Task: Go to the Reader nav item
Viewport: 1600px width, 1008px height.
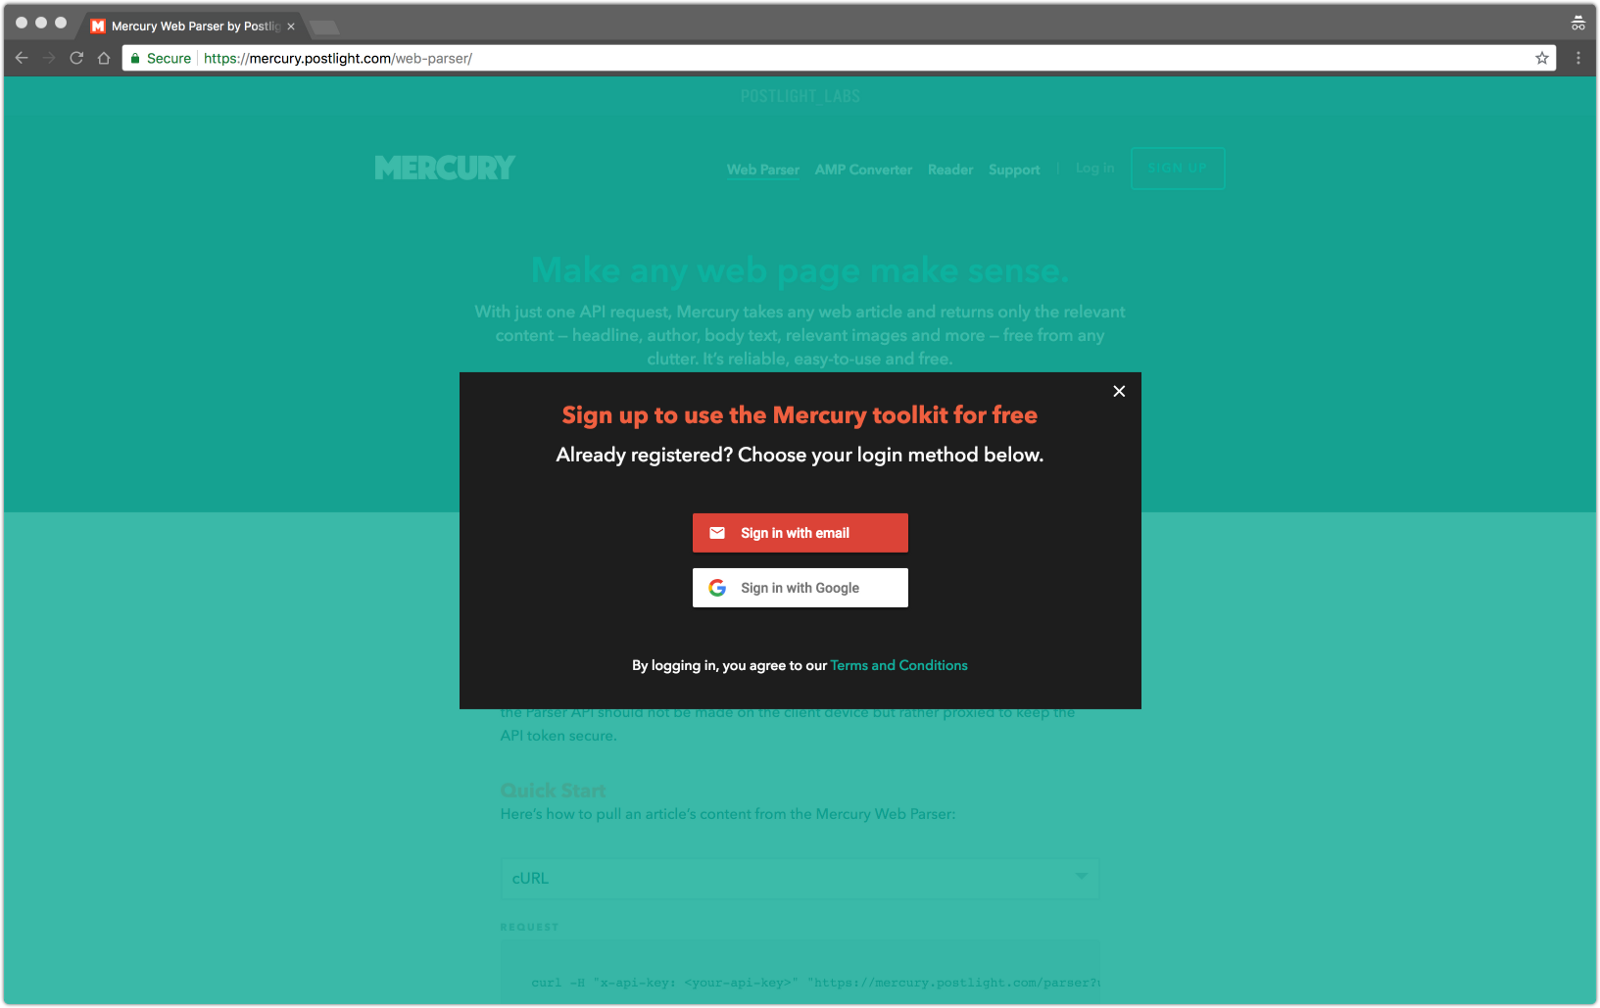Action: click(950, 170)
